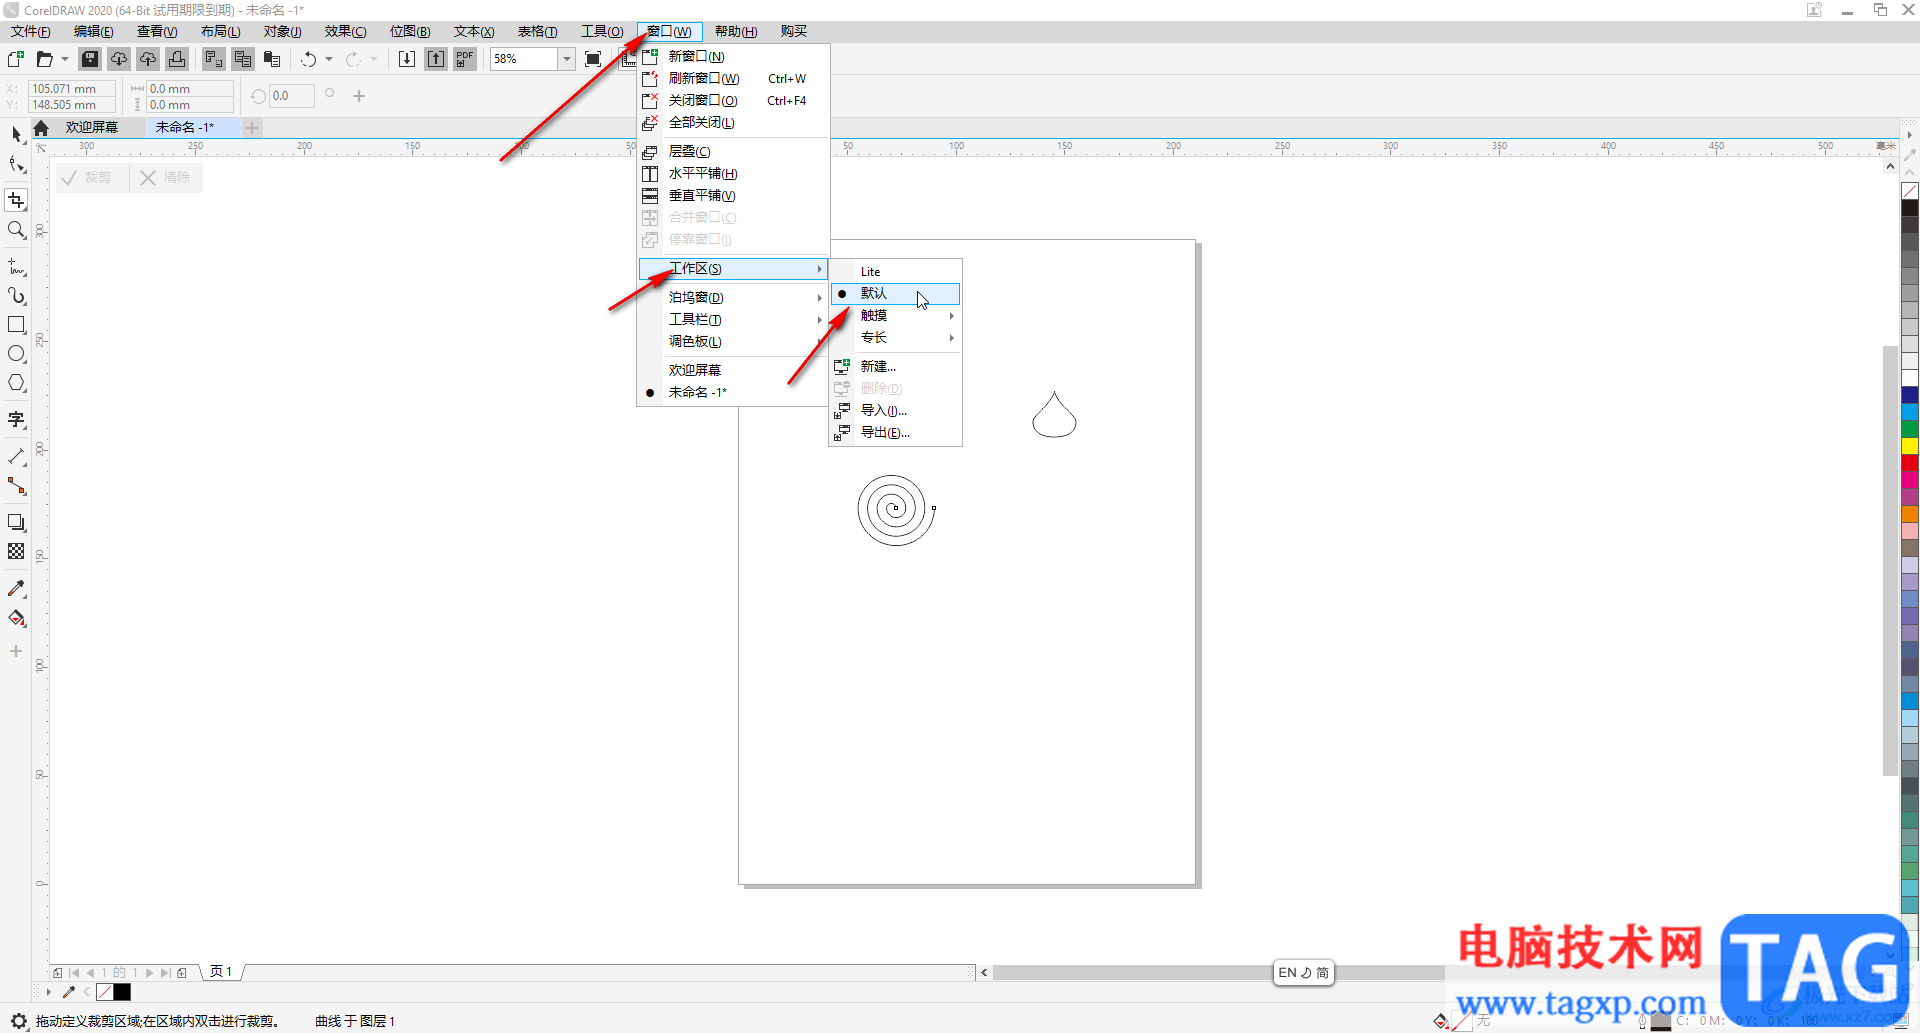The width and height of the screenshot is (1920, 1033).
Task: Switch to the 欢迎屏幕 document tab
Action: point(92,127)
